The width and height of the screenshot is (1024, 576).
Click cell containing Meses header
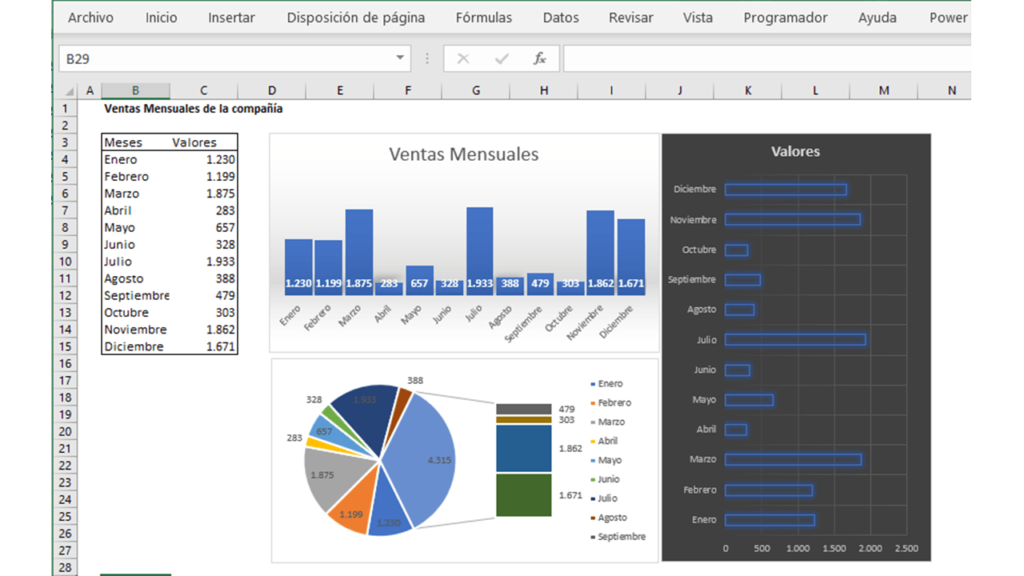pos(123,143)
